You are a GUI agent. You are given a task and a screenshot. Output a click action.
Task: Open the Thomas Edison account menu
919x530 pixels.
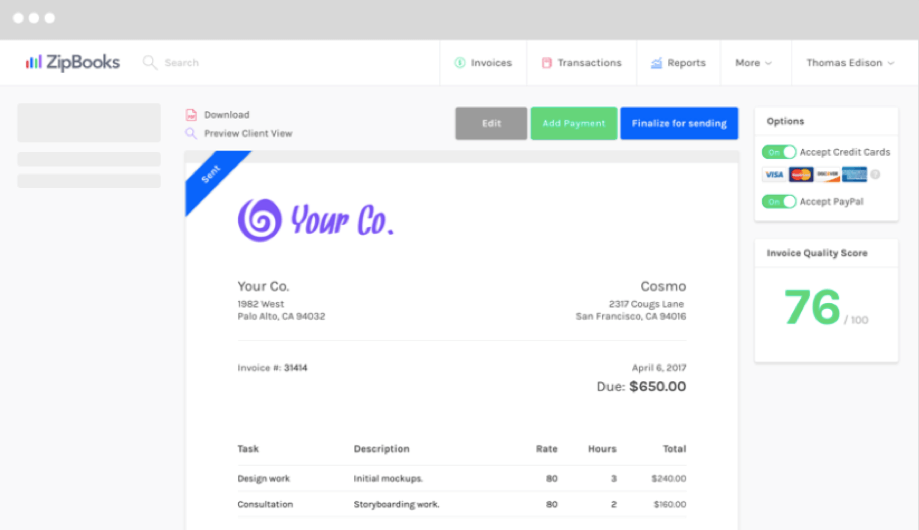(850, 63)
